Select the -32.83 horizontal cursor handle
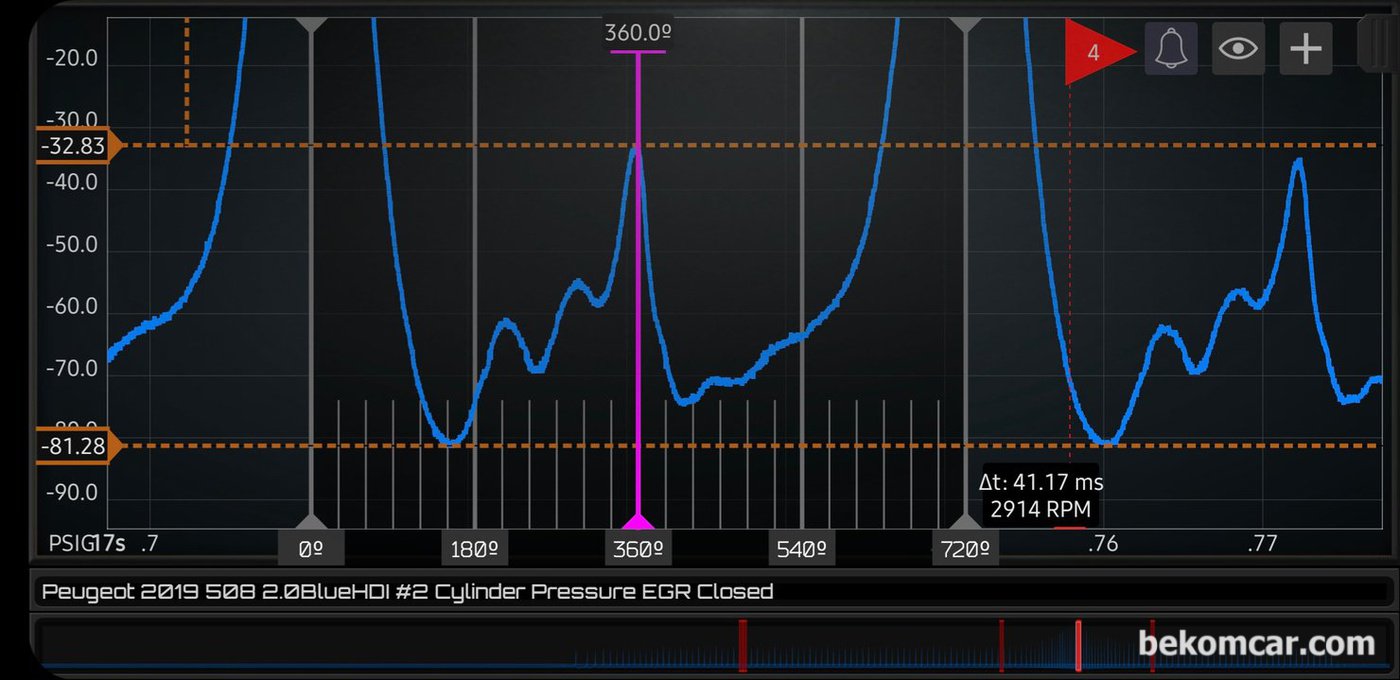Viewport: 1400px width, 680px height. pyautogui.click(x=78, y=146)
